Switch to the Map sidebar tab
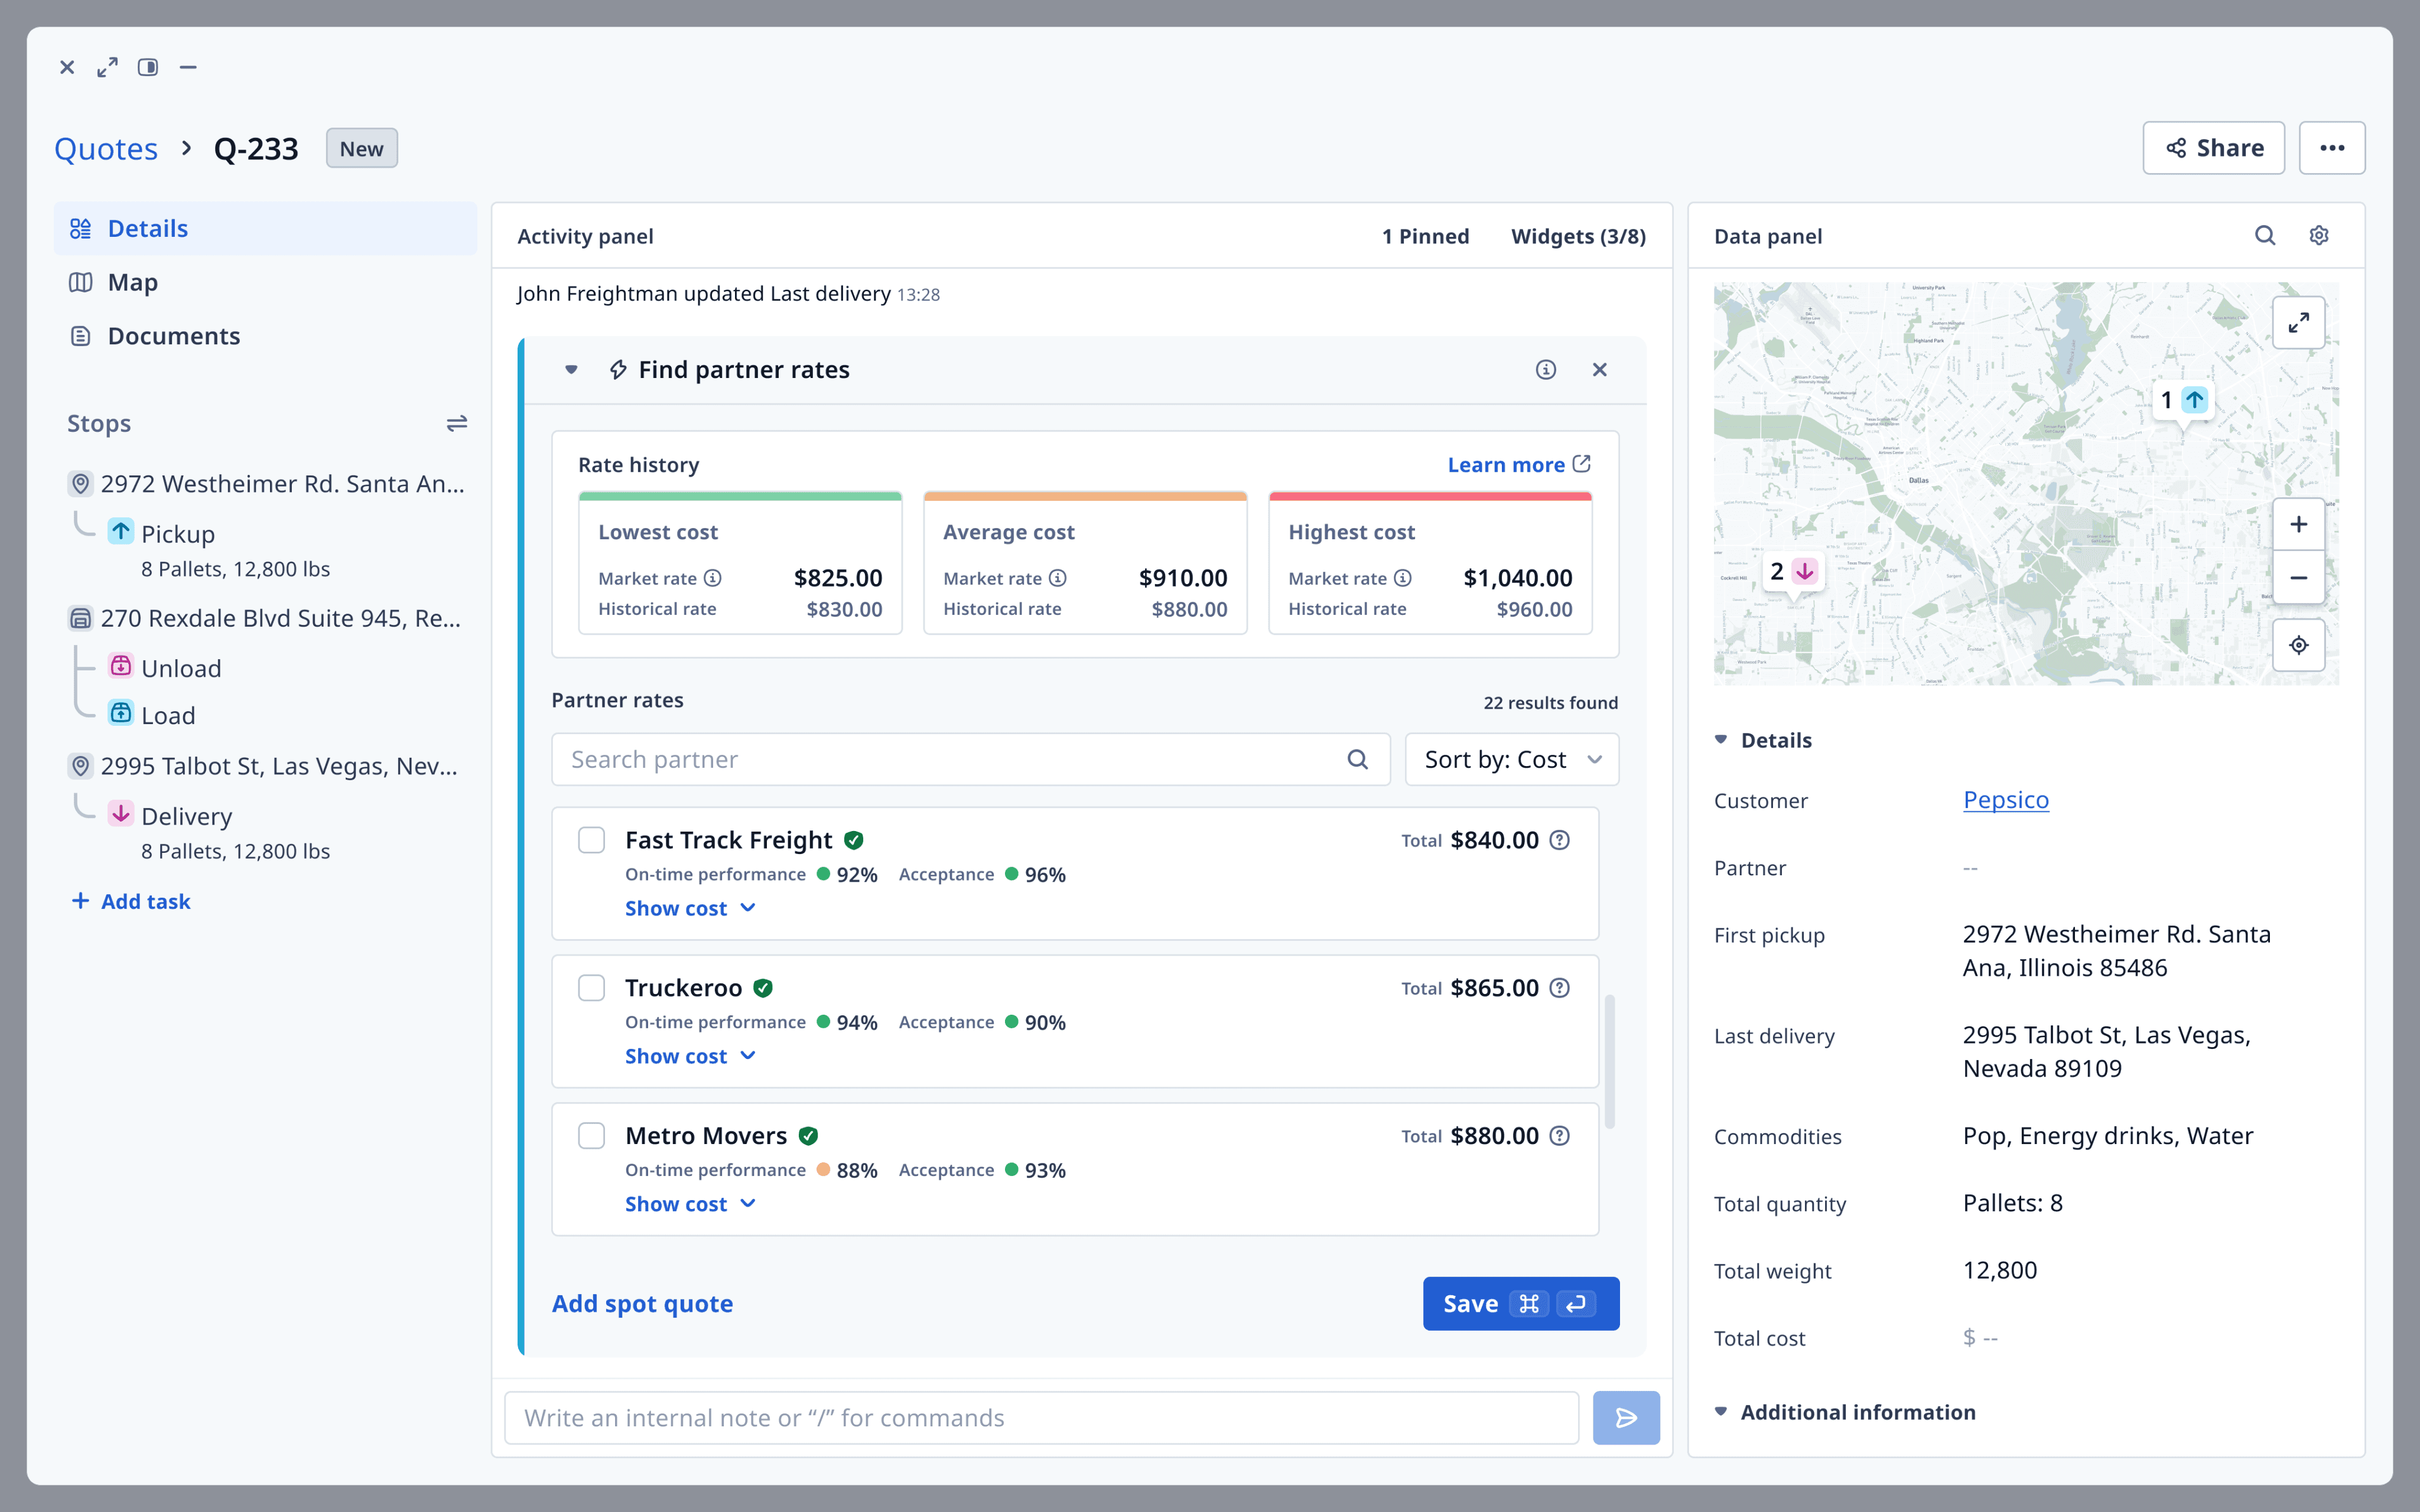2420x1512 pixels. 133,283
